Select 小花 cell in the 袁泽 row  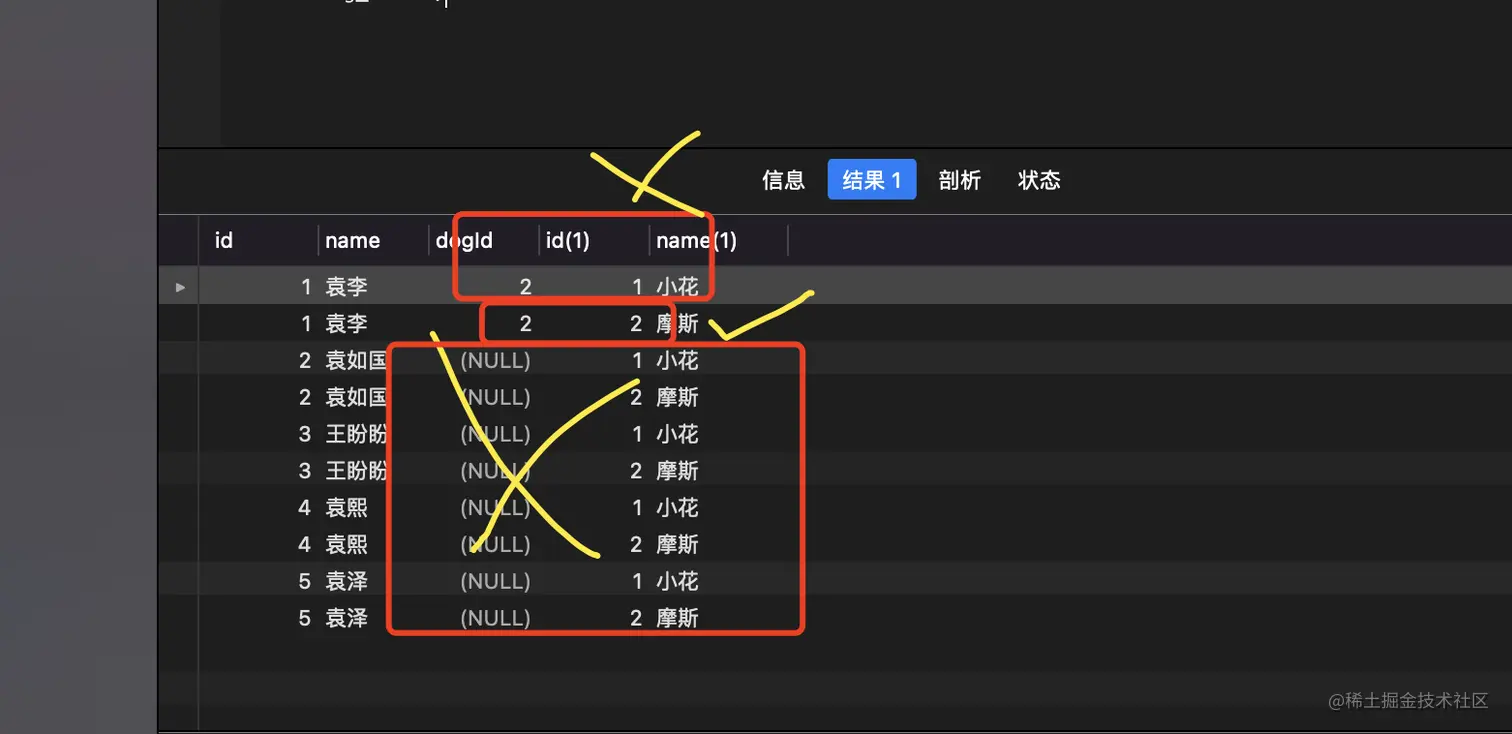677,582
